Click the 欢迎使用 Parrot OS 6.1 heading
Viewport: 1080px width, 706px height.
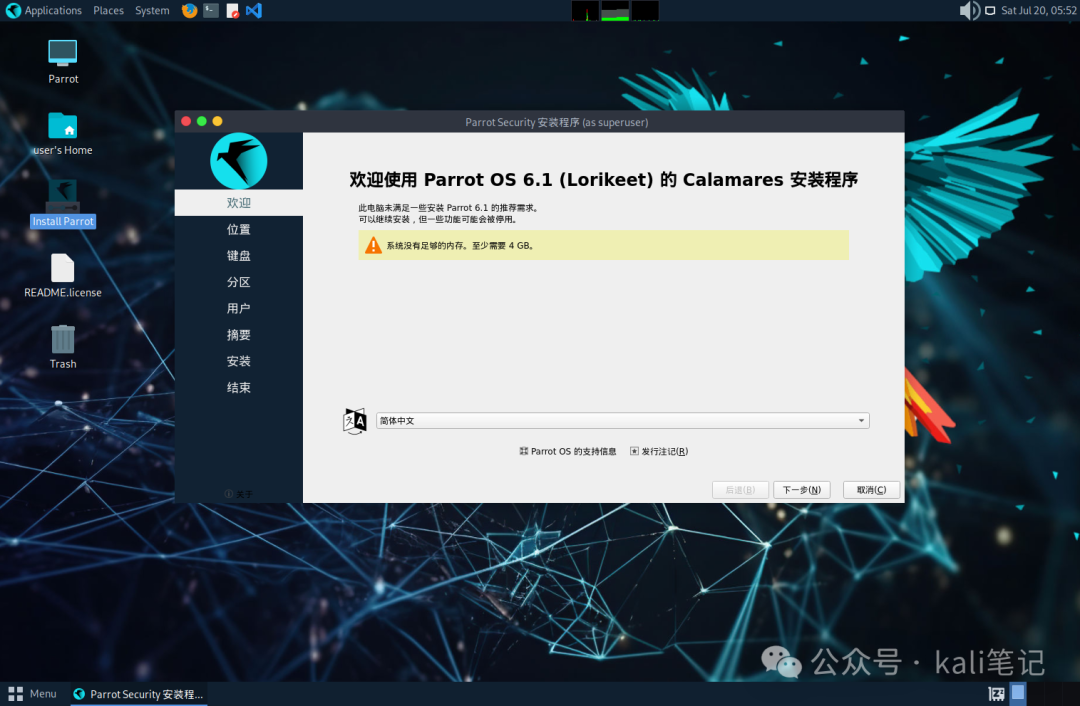[x=603, y=180]
